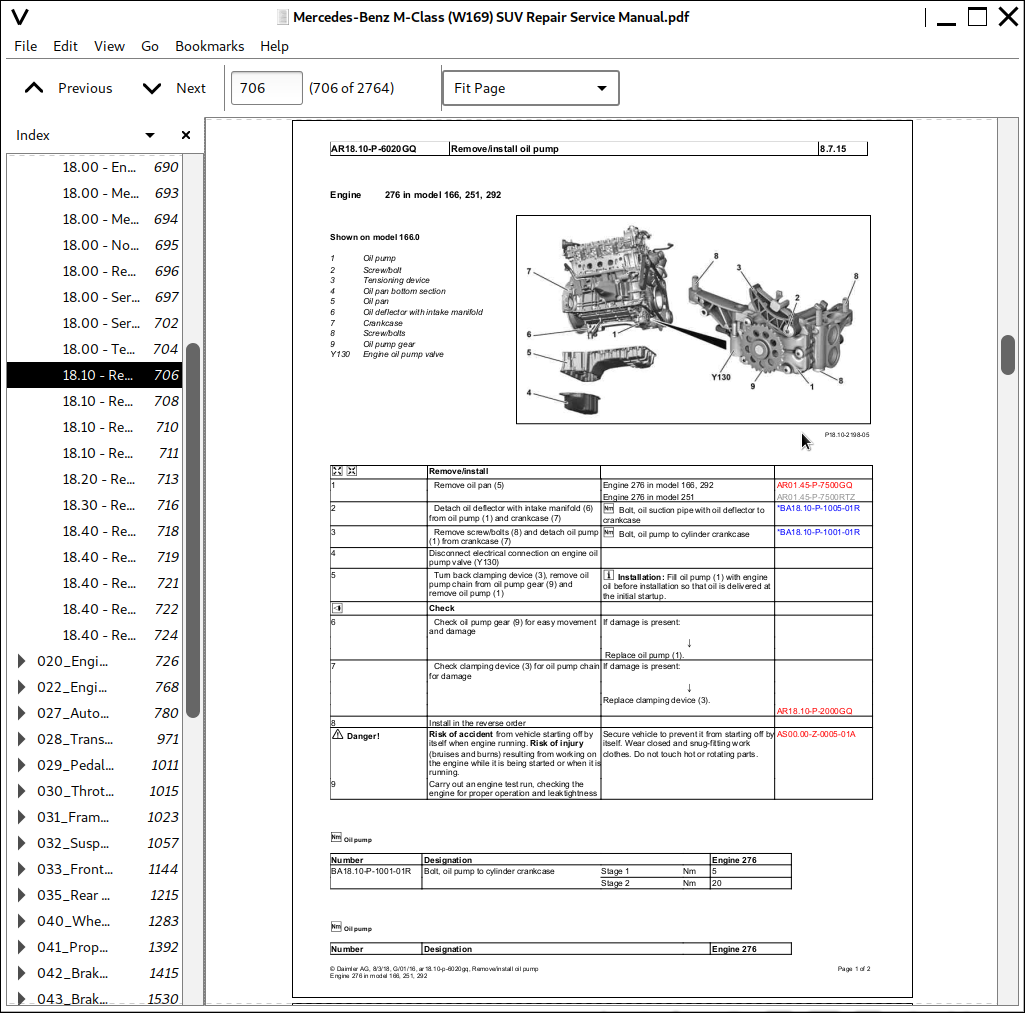Select index entry 18.20 - Re... page 713
Viewport: 1025px width, 1013px height.
pos(94,479)
